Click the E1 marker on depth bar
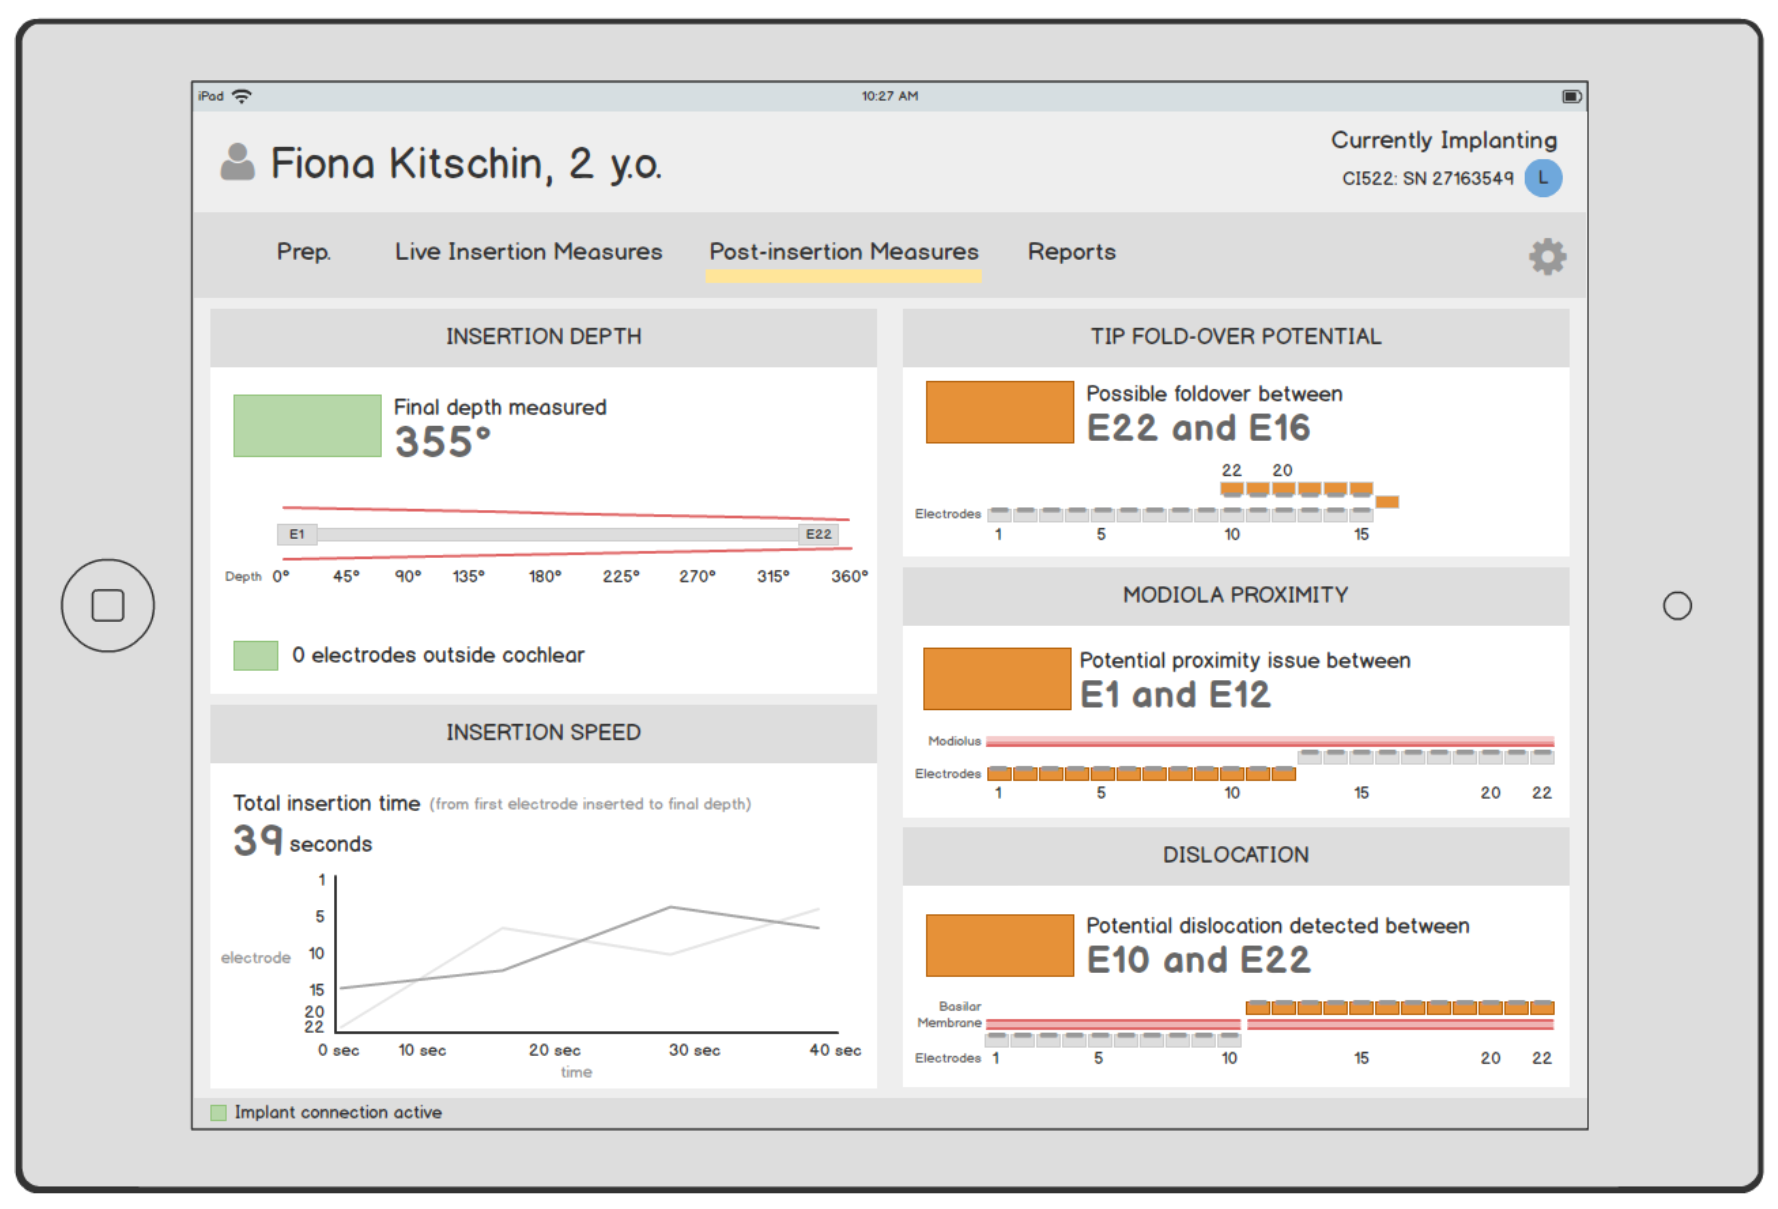Viewport: 1778px width, 1209px height. [297, 534]
